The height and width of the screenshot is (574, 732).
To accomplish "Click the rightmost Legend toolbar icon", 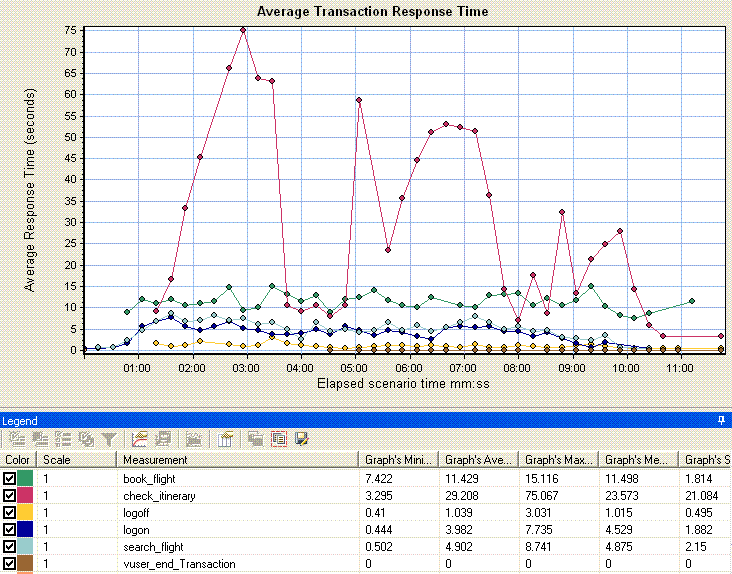I will [x=300, y=439].
